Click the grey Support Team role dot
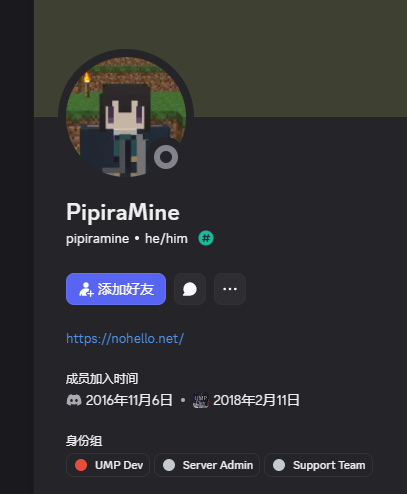This screenshot has width=407, height=494. pos(279,465)
